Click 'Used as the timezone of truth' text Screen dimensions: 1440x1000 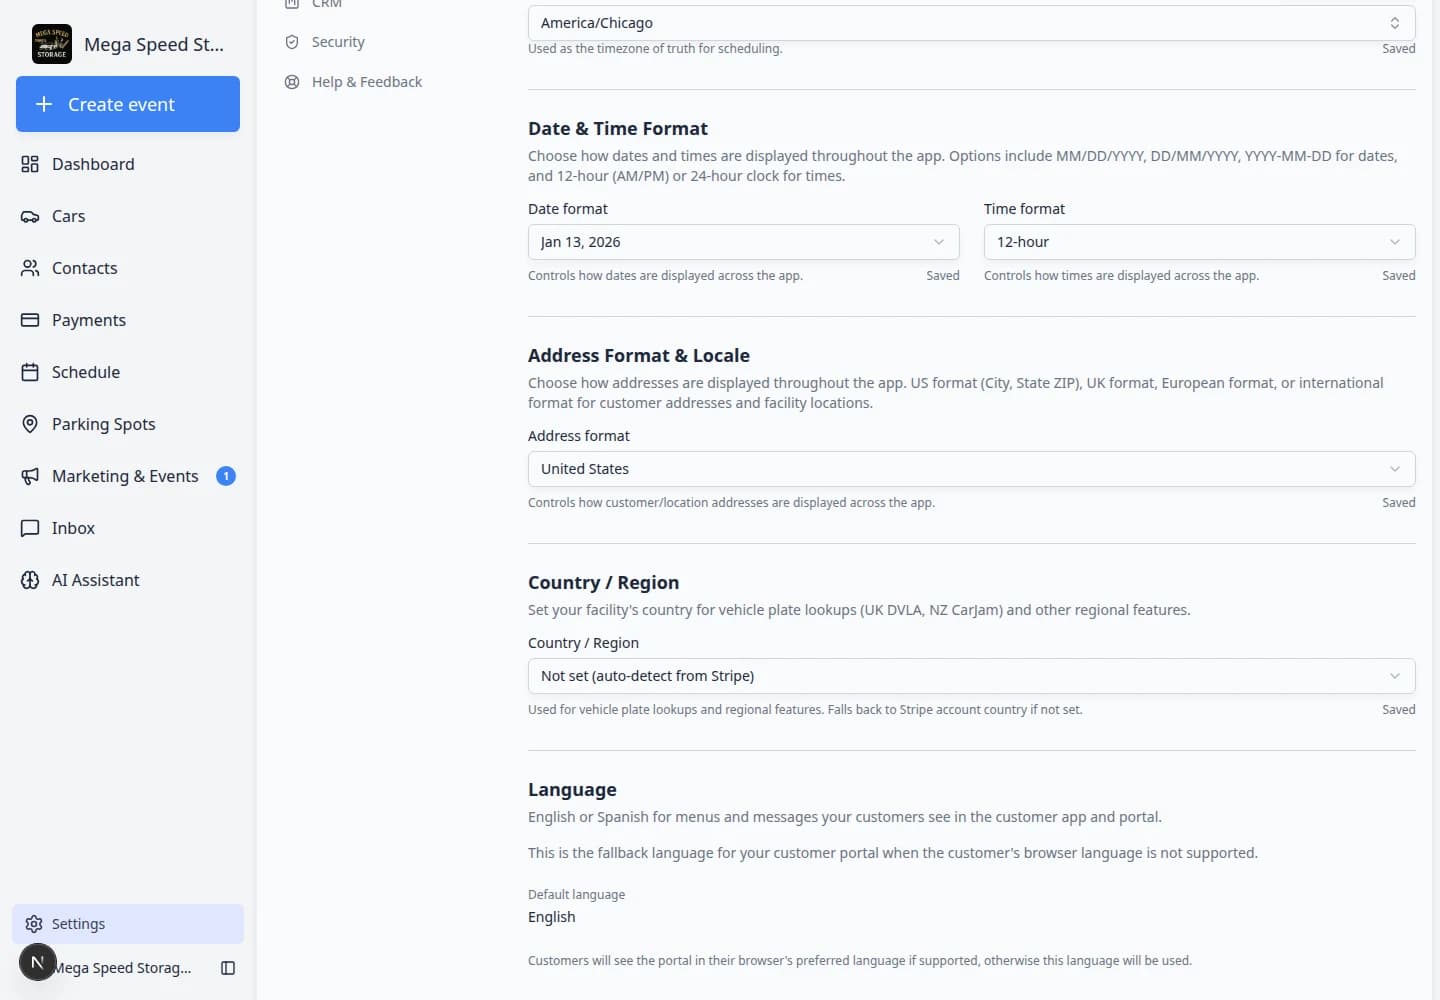click(655, 49)
